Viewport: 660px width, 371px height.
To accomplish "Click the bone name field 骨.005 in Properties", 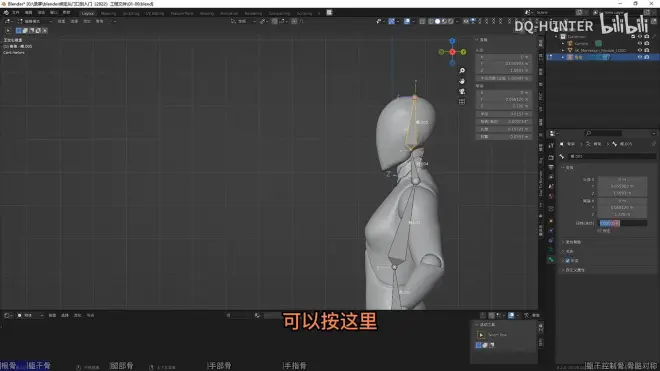I will (612, 156).
